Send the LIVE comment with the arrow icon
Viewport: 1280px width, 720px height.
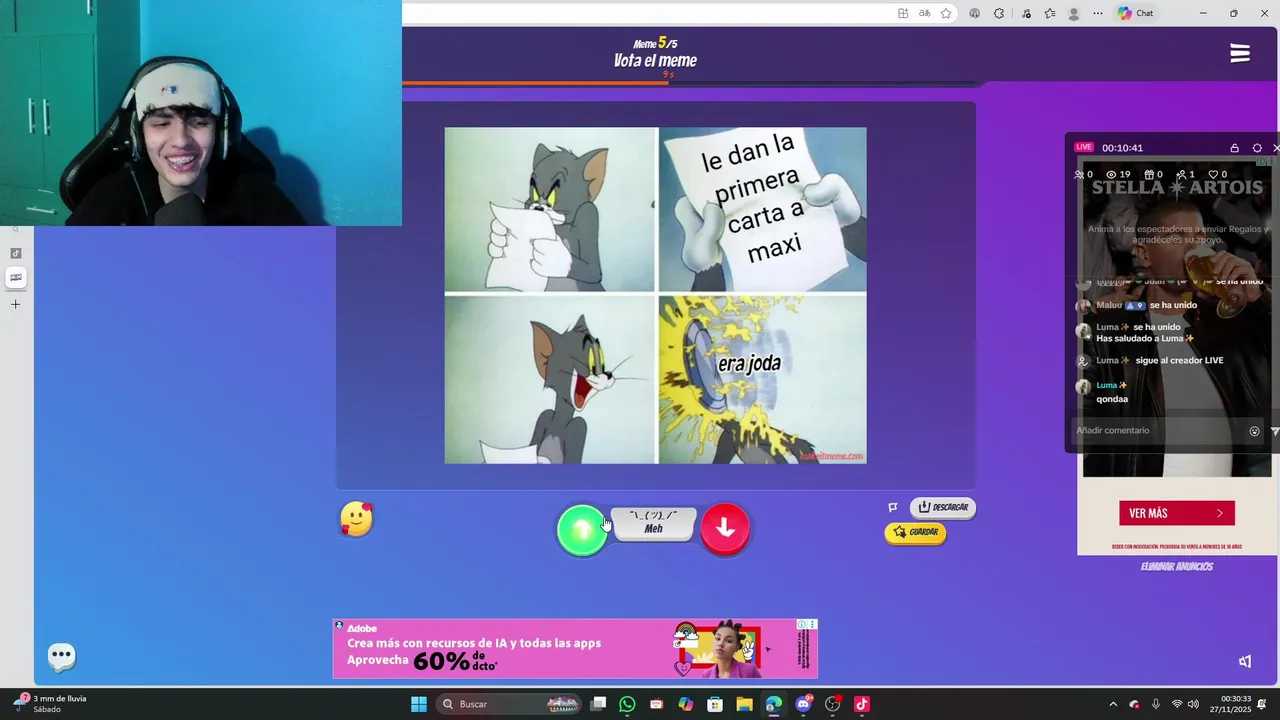(1274, 431)
